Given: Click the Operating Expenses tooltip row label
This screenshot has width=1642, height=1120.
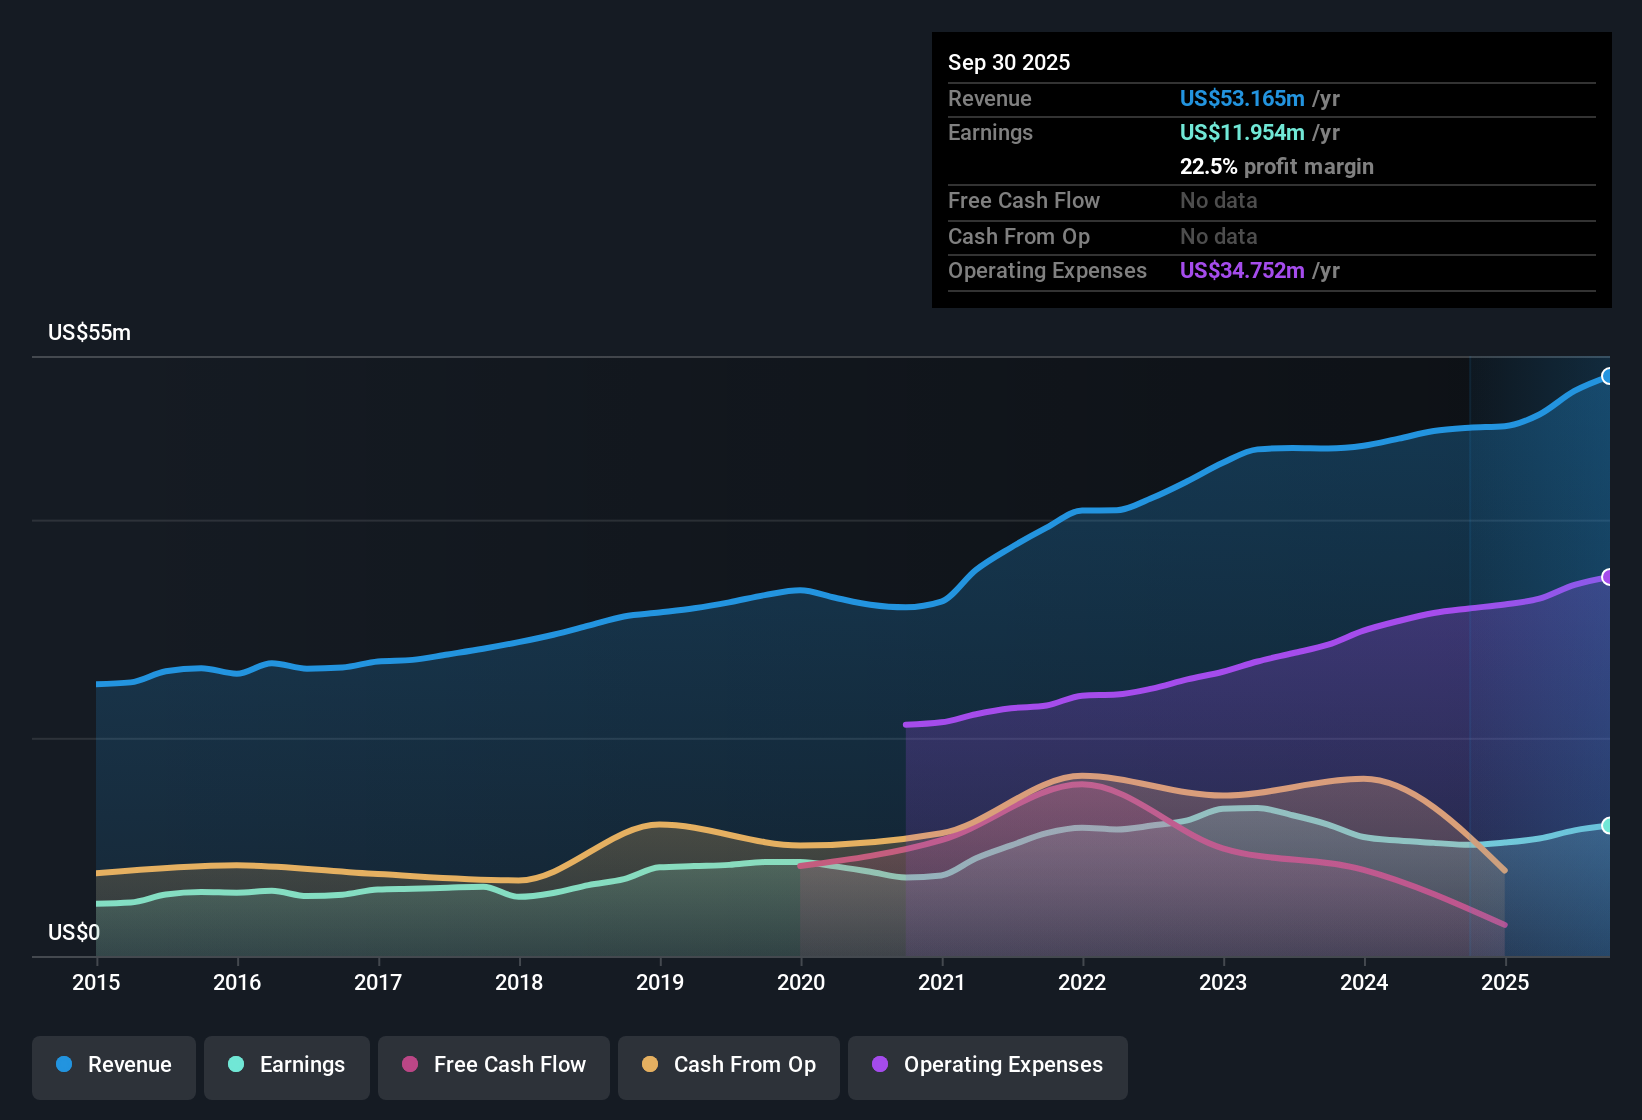Looking at the screenshot, I should click(1047, 270).
